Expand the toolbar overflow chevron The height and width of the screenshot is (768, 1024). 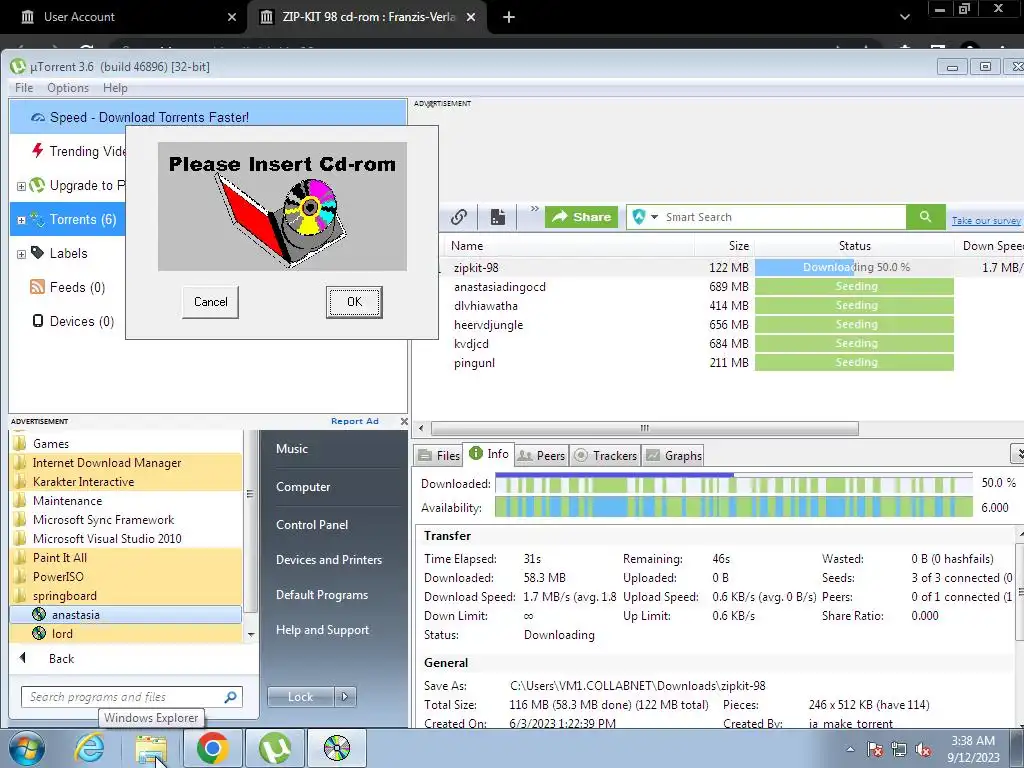point(534,208)
